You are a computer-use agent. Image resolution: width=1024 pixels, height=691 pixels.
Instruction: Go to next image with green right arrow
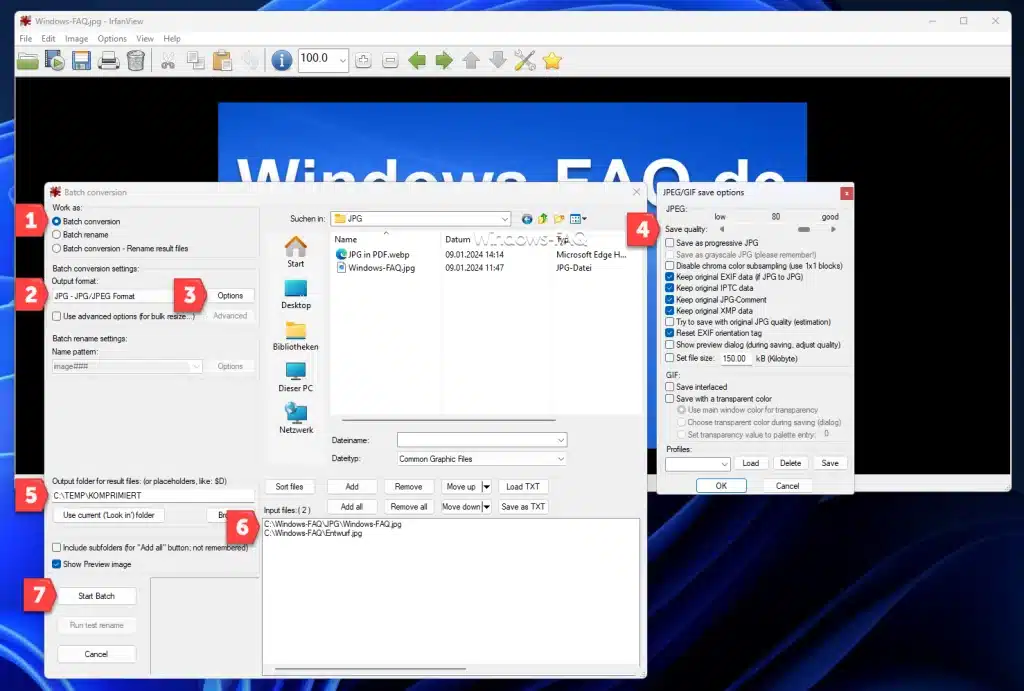coord(444,61)
